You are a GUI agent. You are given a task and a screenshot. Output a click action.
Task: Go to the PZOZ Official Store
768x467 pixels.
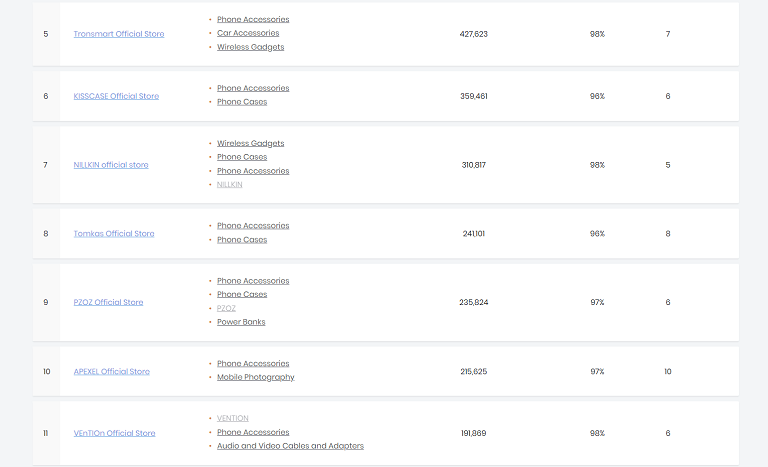108,302
